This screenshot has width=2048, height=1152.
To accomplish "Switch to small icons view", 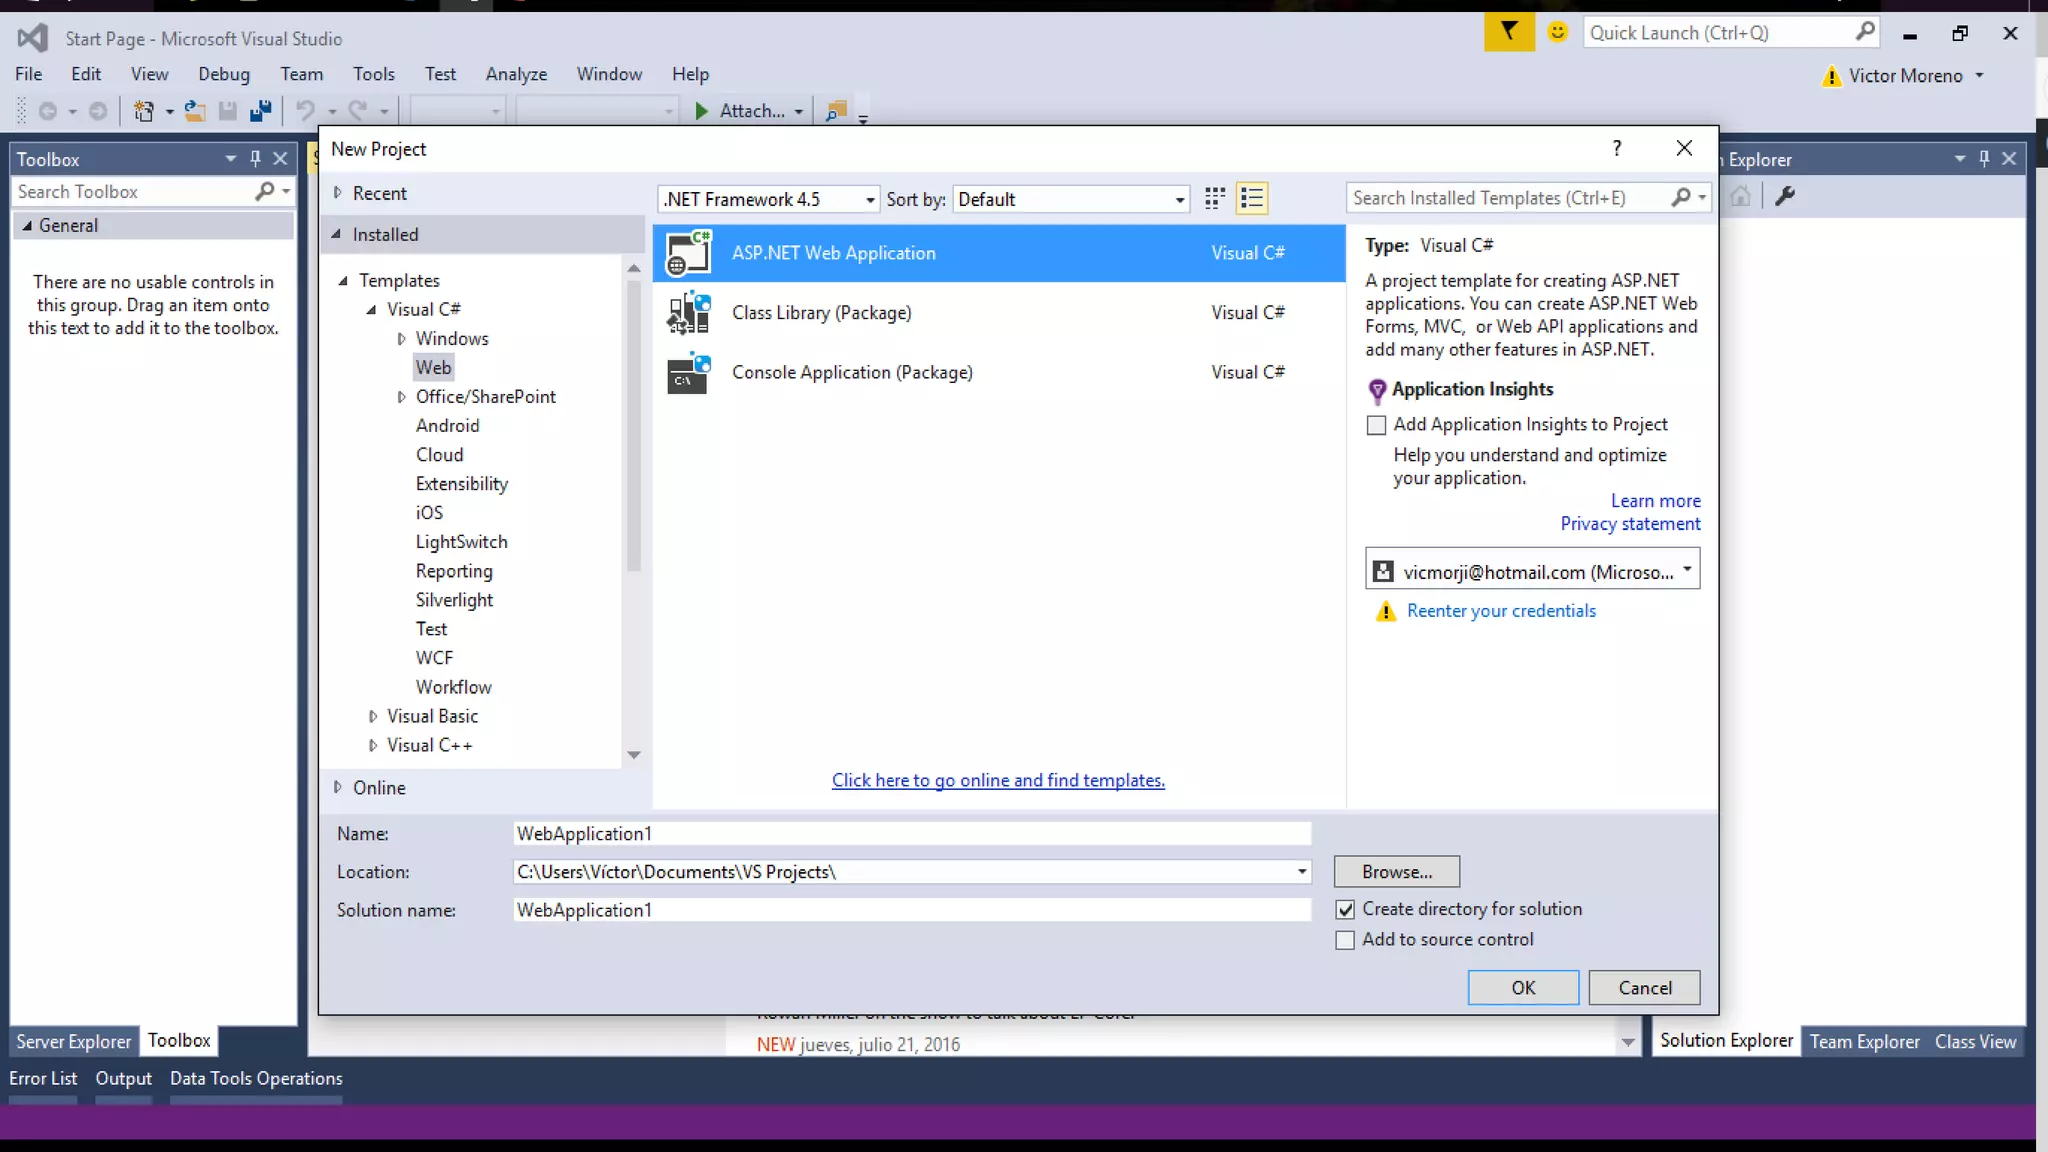I will click(x=1214, y=199).
